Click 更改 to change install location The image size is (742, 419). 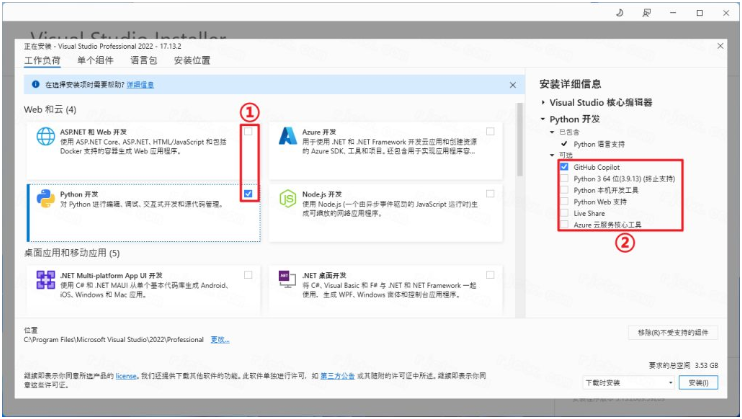(220, 339)
